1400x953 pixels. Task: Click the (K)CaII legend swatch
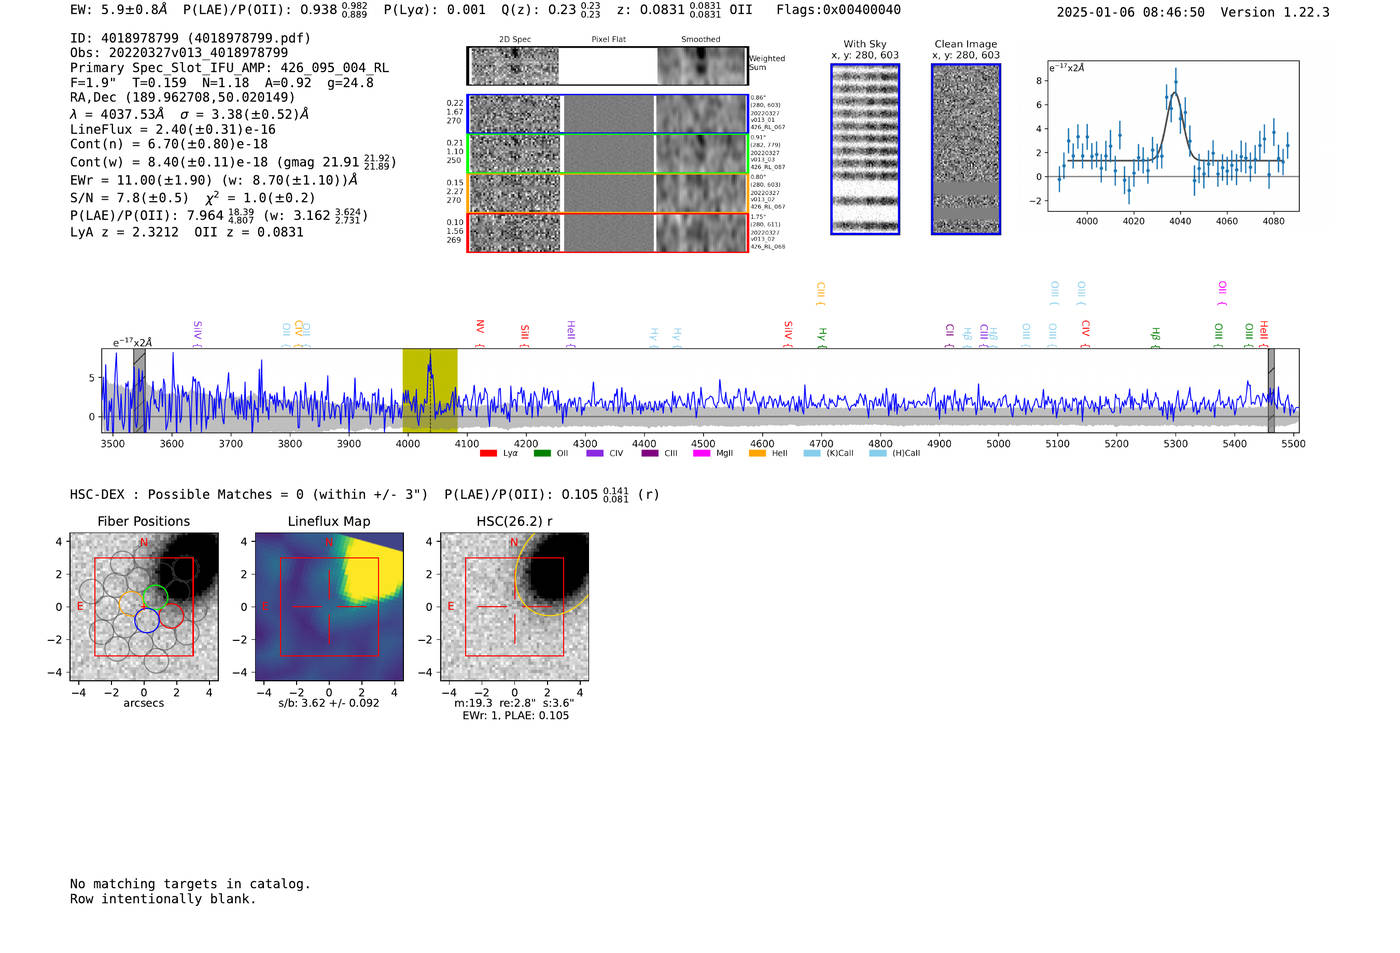pyautogui.click(x=812, y=453)
